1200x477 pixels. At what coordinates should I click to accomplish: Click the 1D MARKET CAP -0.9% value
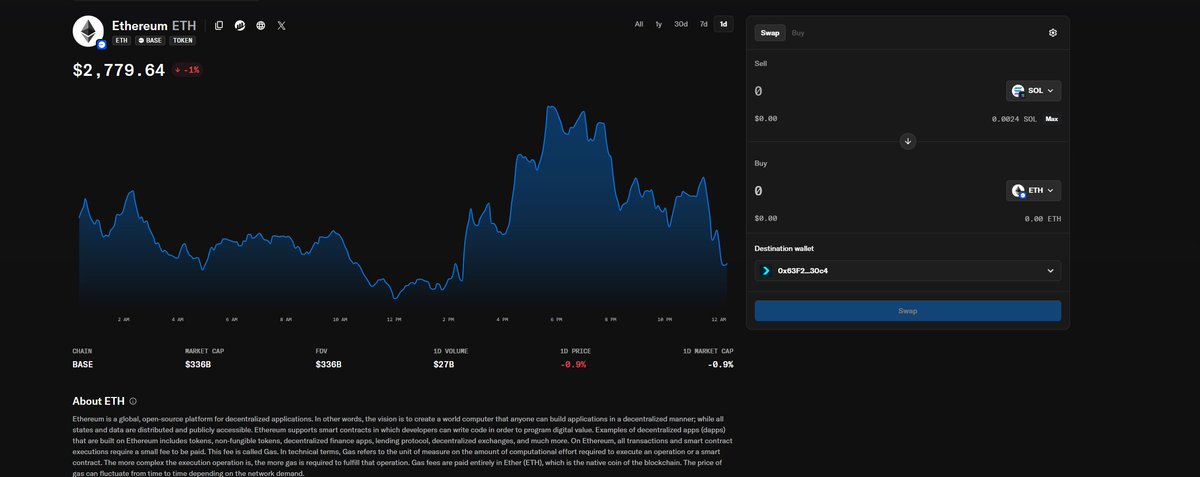pyautogui.click(x=720, y=365)
